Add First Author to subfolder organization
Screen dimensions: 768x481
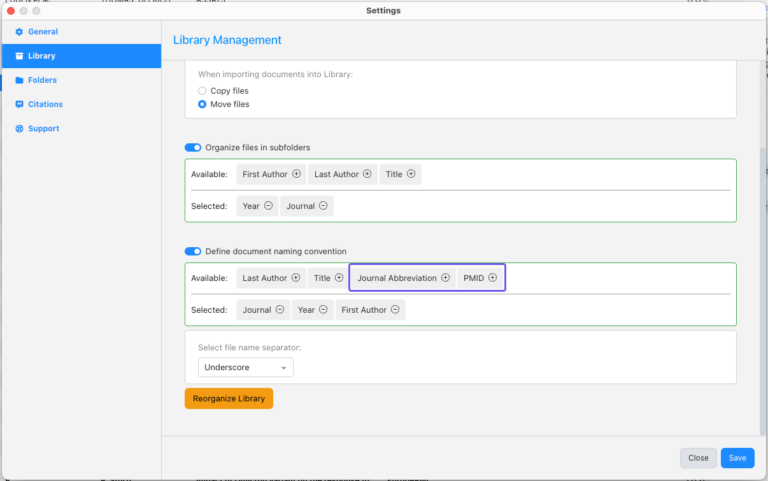point(296,174)
